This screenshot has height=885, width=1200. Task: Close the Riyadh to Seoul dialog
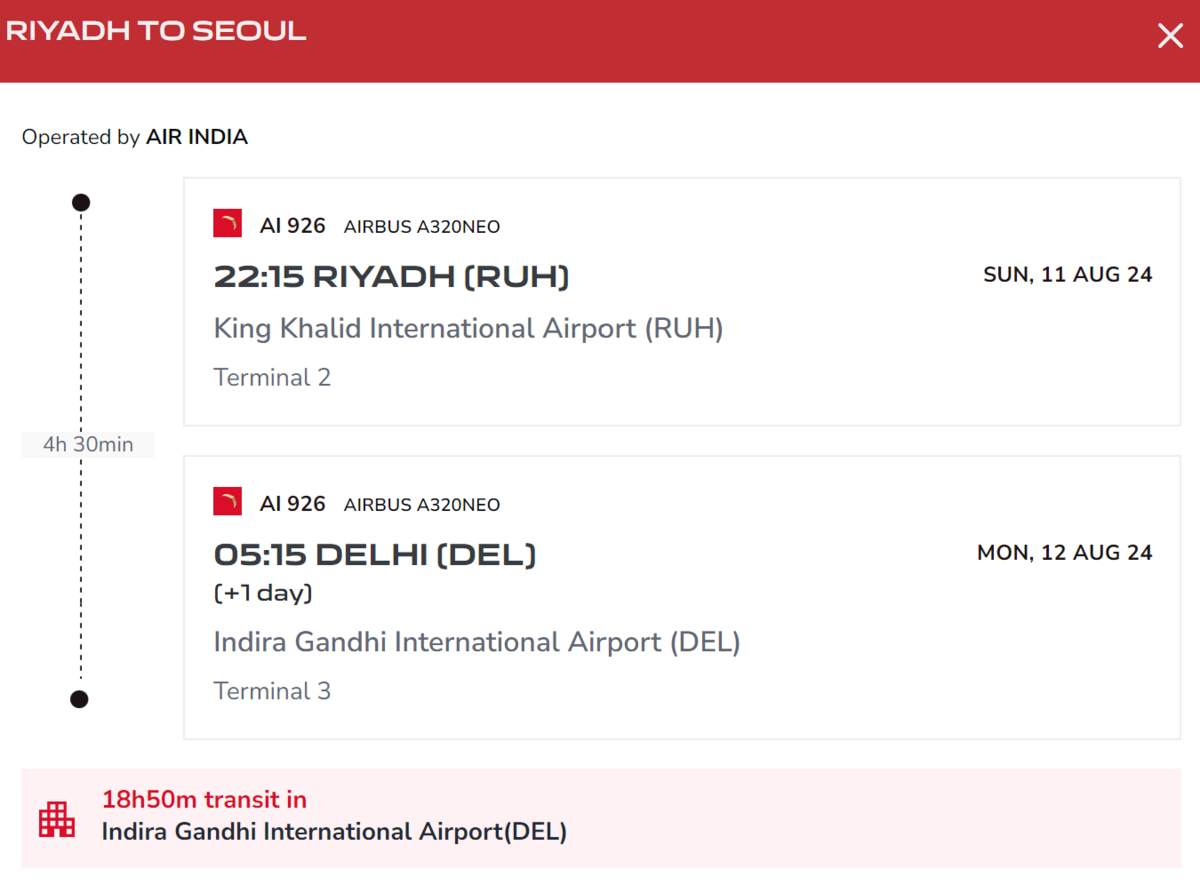(x=1170, y=37)
